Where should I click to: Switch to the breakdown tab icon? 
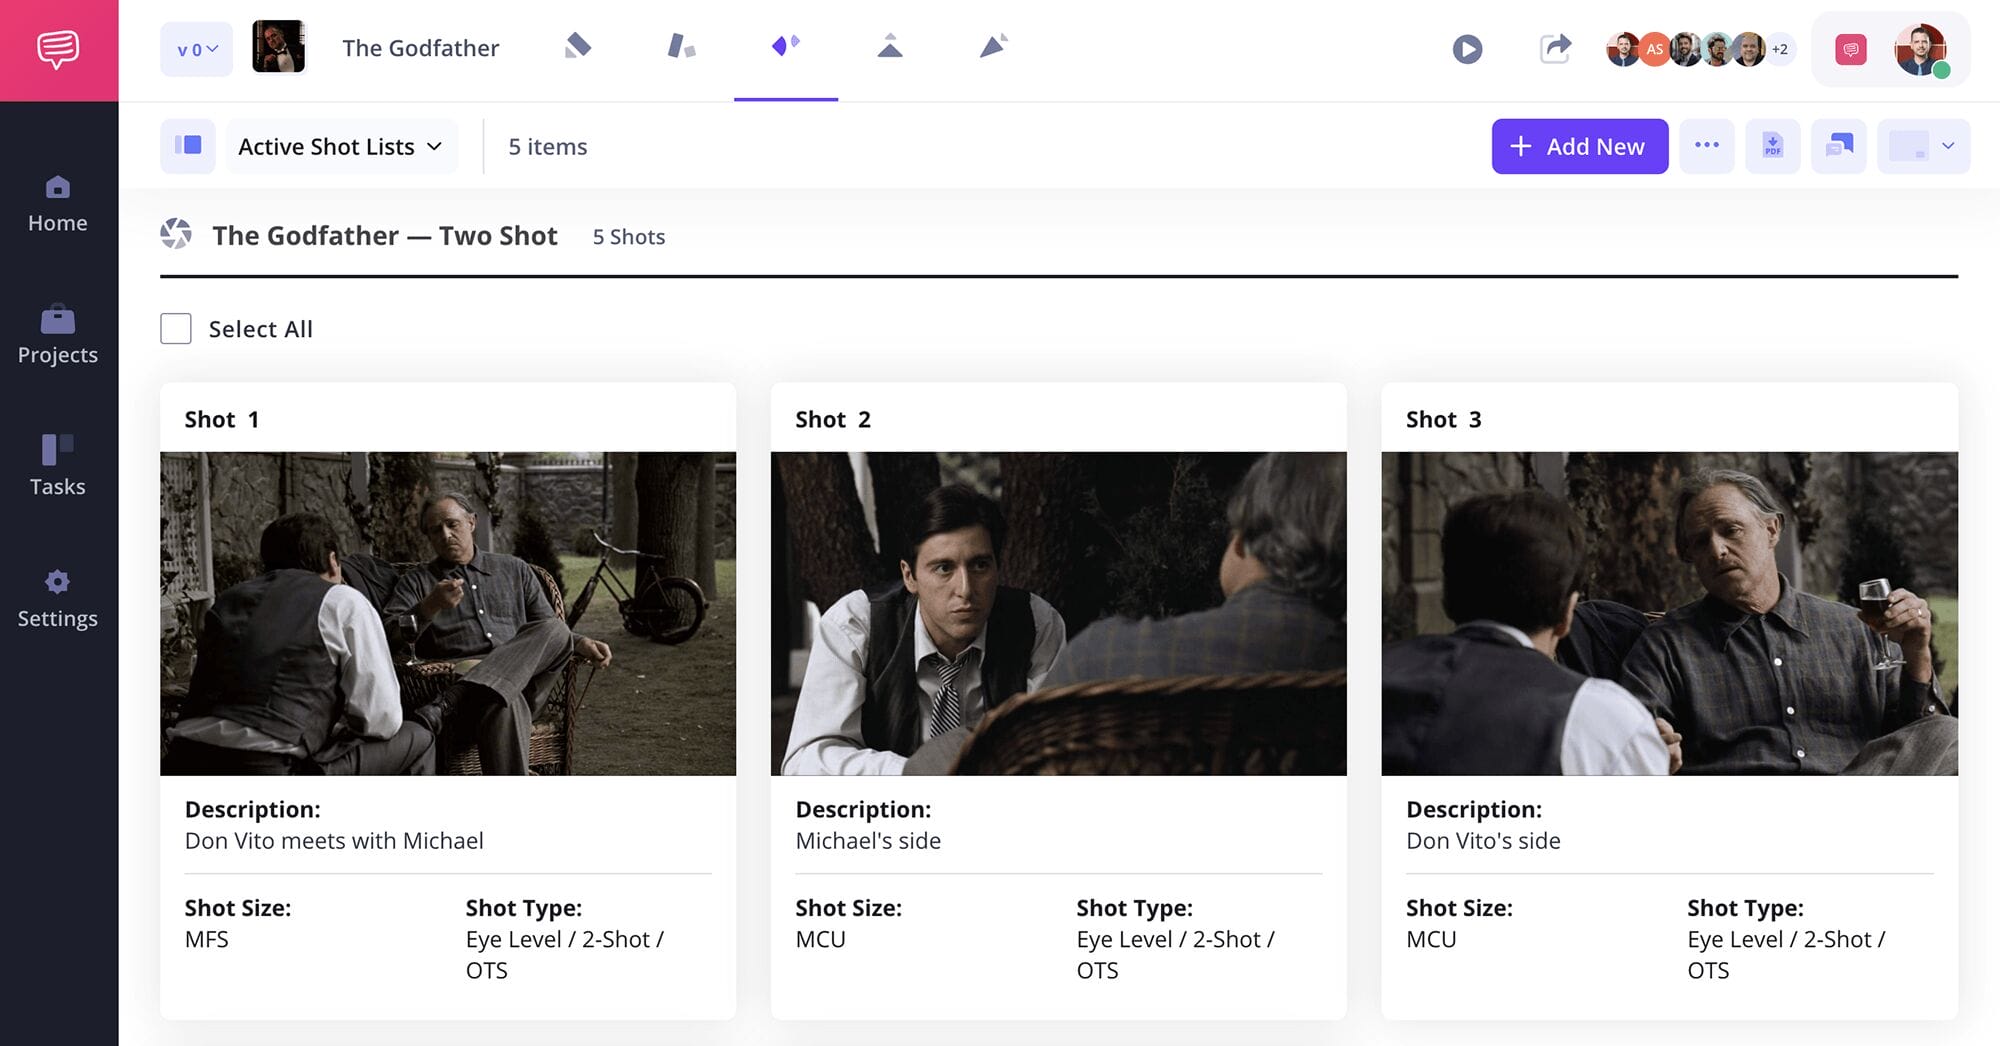681,46
